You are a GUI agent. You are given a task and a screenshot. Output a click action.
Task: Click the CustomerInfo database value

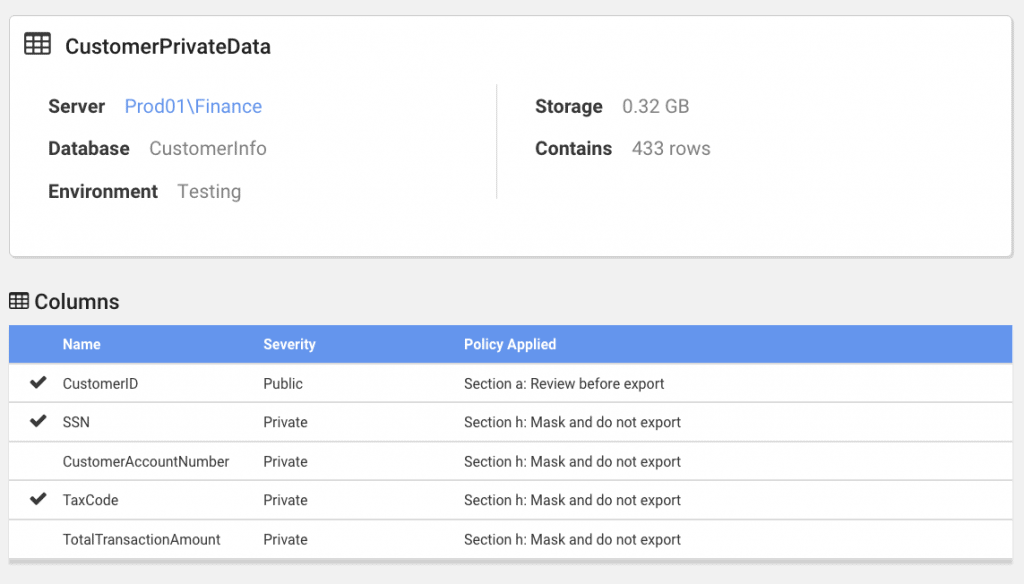(x=208, y=149)
